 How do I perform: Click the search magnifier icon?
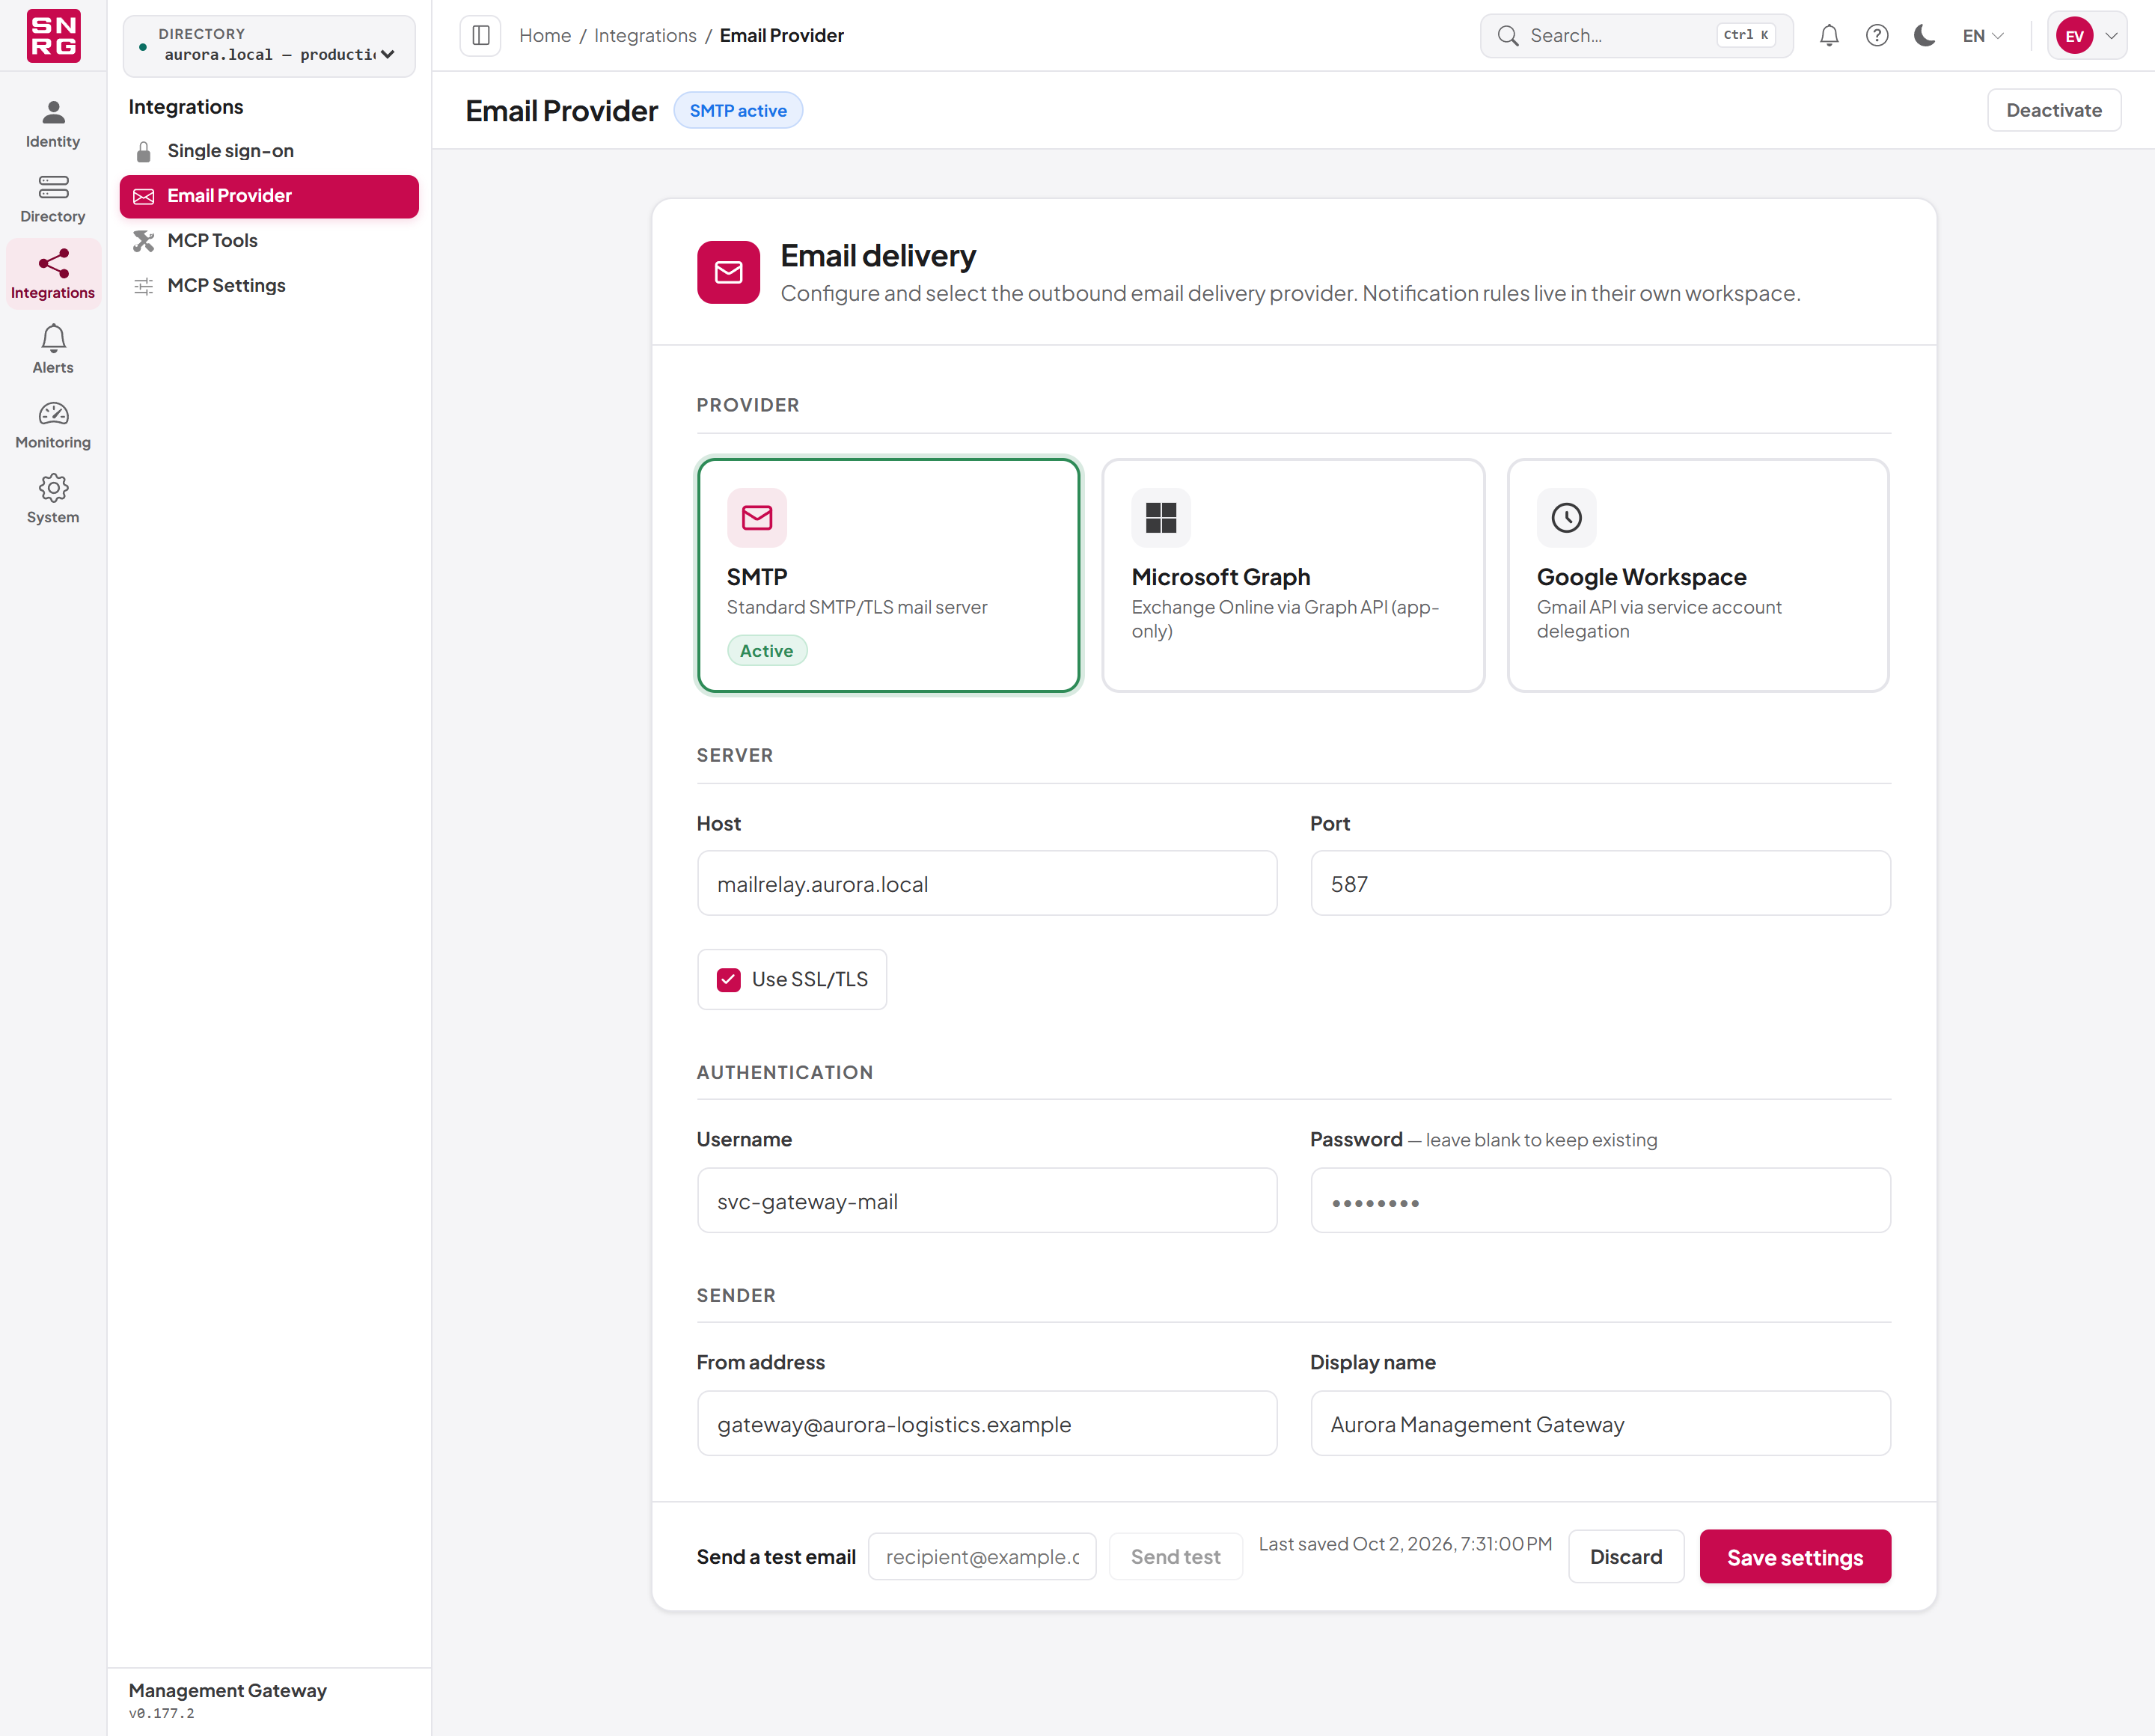click(x=1507, y=36)
